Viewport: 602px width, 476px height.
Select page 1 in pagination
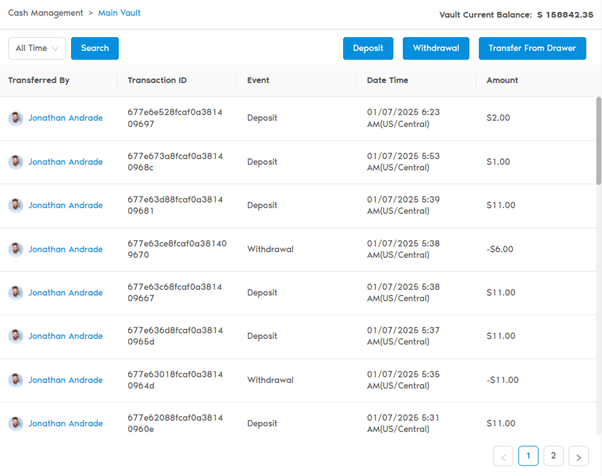[528, 456]
